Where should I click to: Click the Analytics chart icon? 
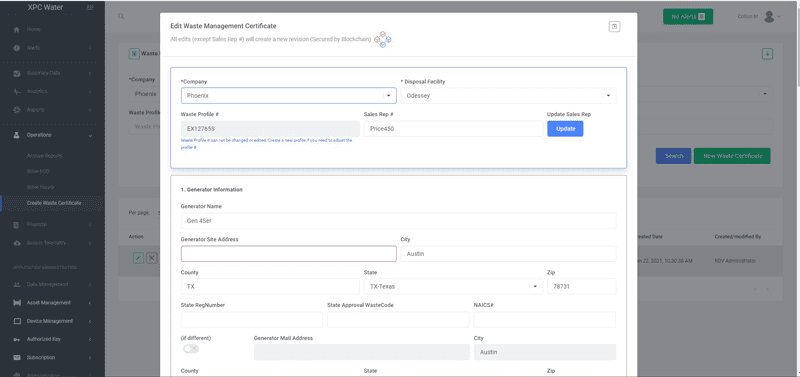(16, 91)
